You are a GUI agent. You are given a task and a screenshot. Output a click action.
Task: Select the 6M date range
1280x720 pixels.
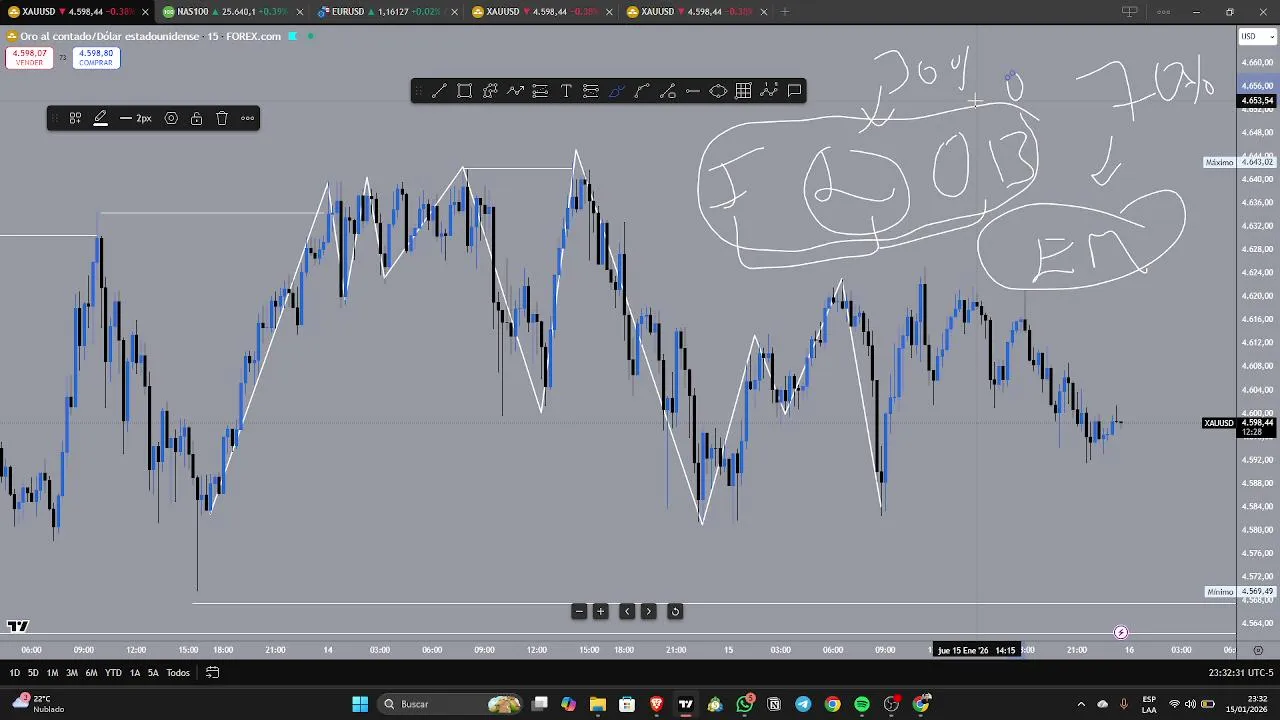pos(91,673)
